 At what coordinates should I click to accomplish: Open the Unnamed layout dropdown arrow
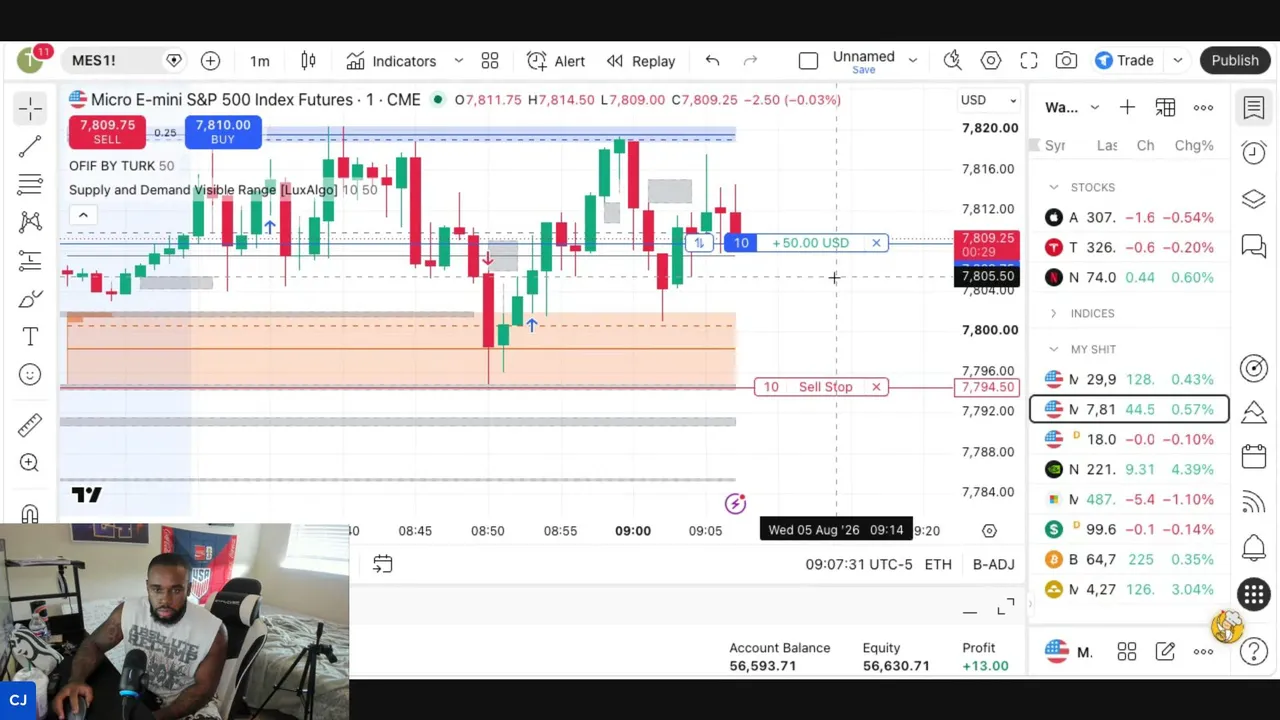click(912, 61)
